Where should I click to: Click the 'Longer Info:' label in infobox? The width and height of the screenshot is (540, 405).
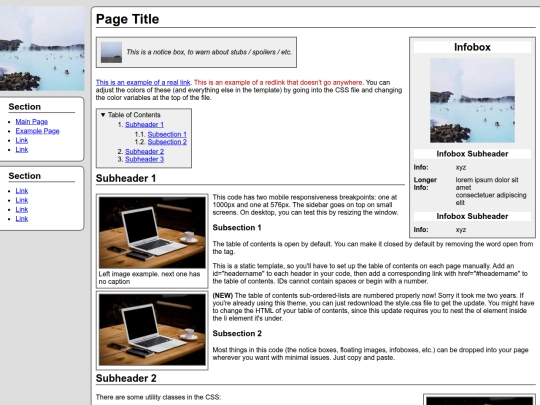coord(425,184)
